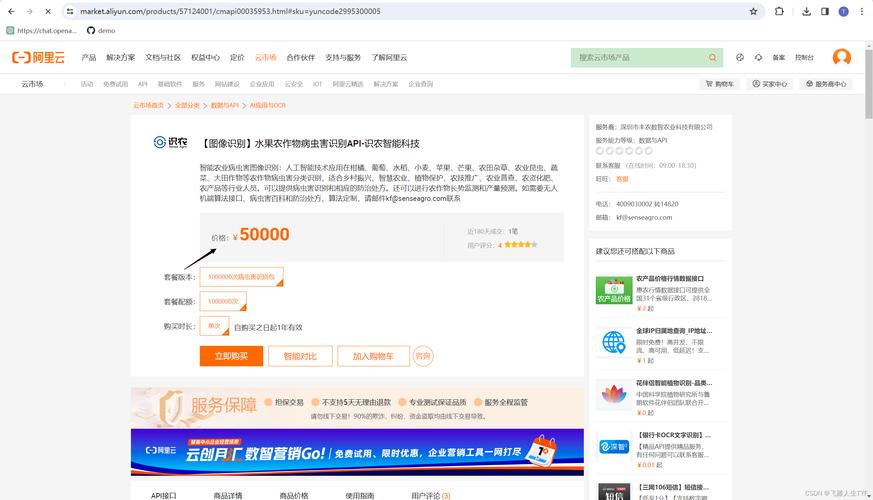Viewport: 873px width, 500px height.
Task: Click into the marketplace search field
Action: 637,57
